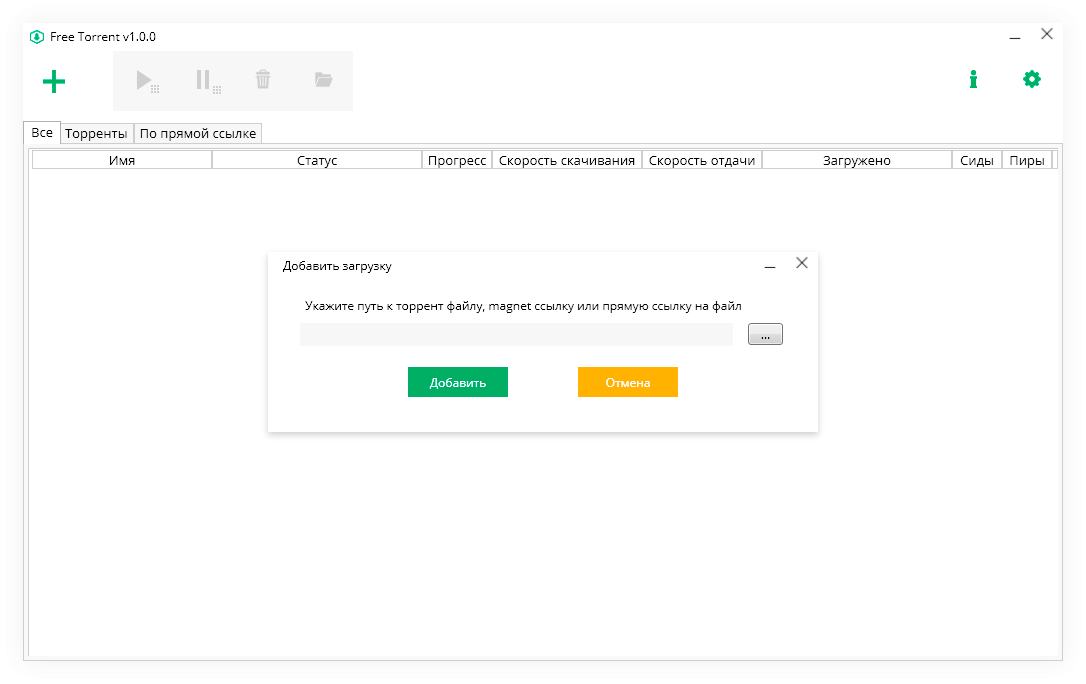Open settings via green gear icon
The width and height of the screenshot is (1086, 684).
point(1032,79)
